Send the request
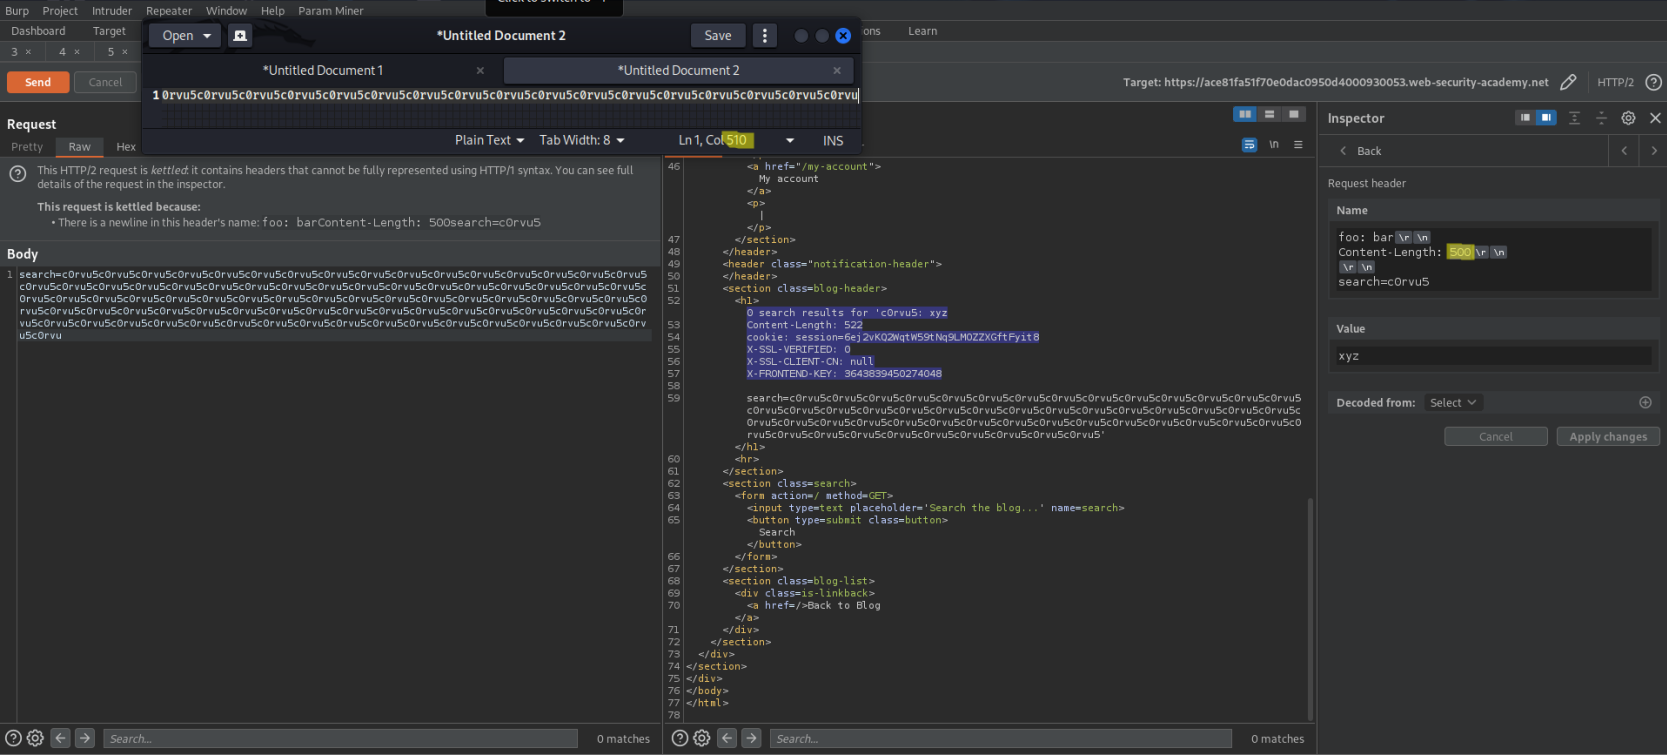 tap(38, 82)
